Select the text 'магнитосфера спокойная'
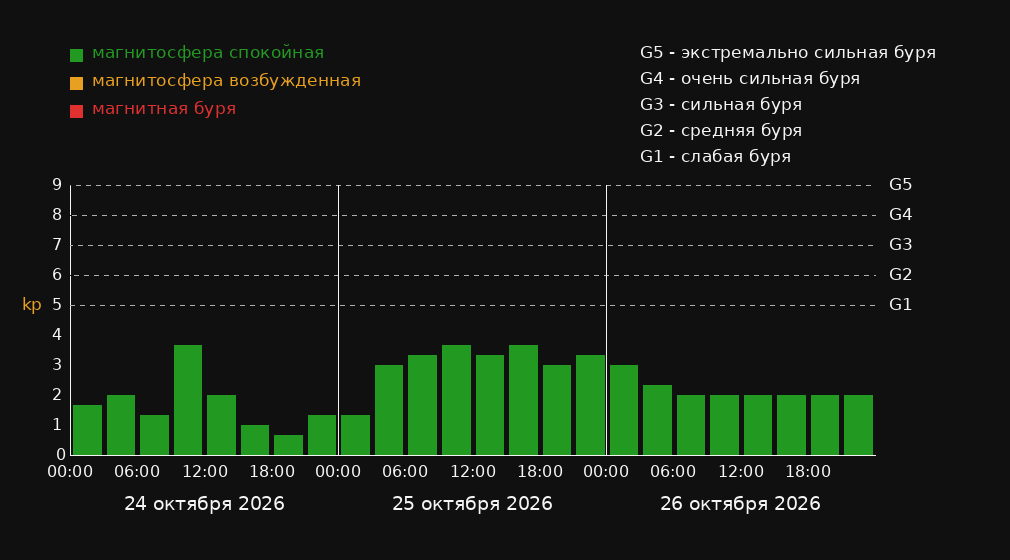Viewport: 1010px width, 560px height. point(208,53)
